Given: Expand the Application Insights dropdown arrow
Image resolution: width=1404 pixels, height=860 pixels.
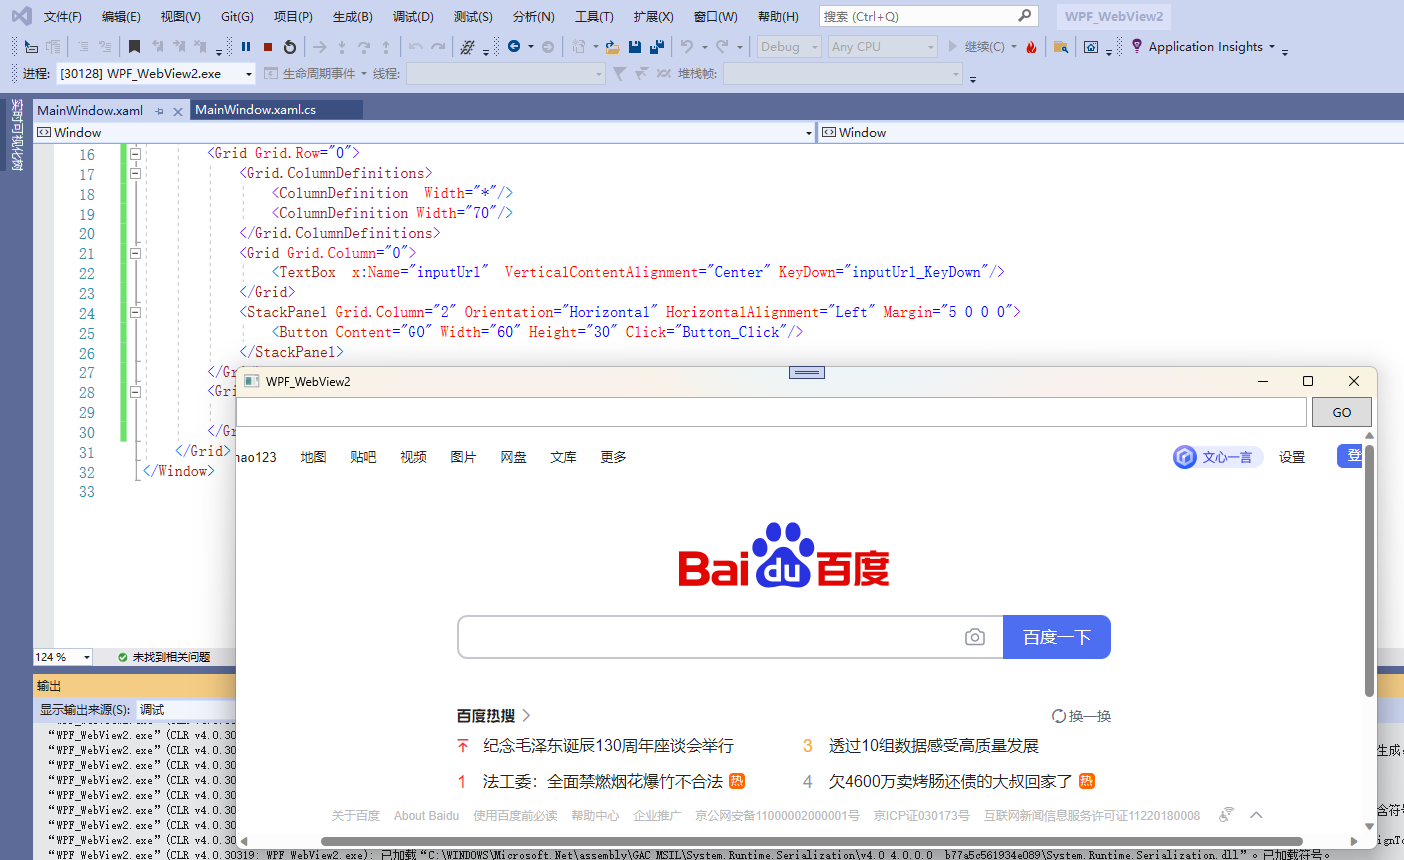Looking at the screenshot, I should (x=1272, y=47).
